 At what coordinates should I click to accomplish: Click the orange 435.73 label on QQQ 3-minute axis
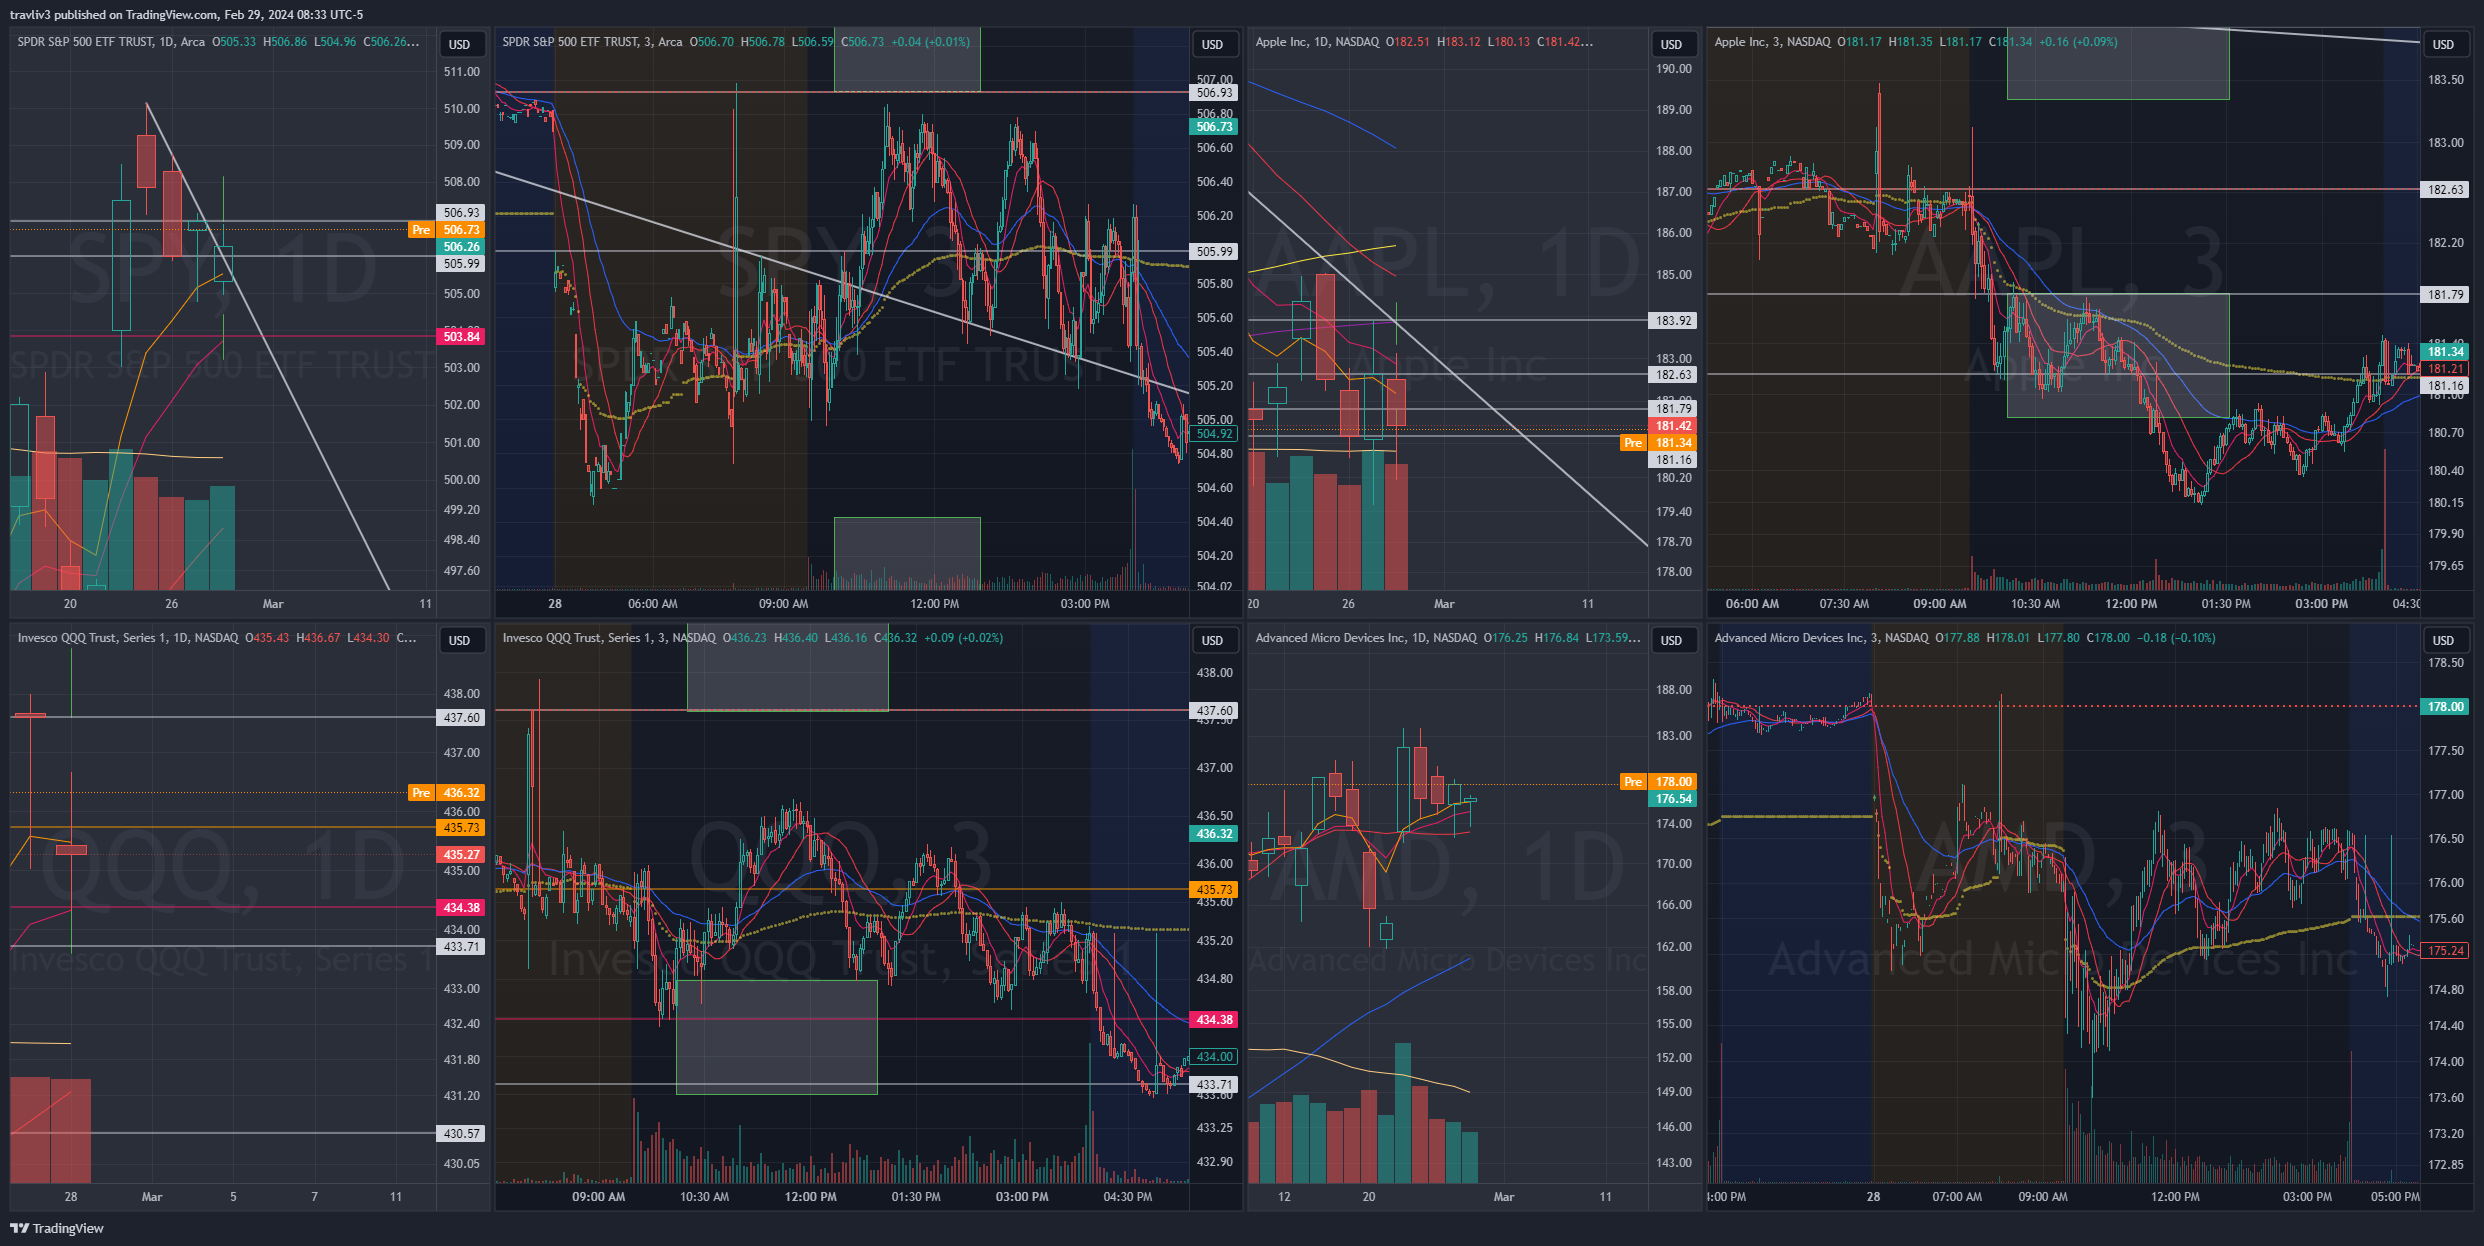[x=1214, y=890]
